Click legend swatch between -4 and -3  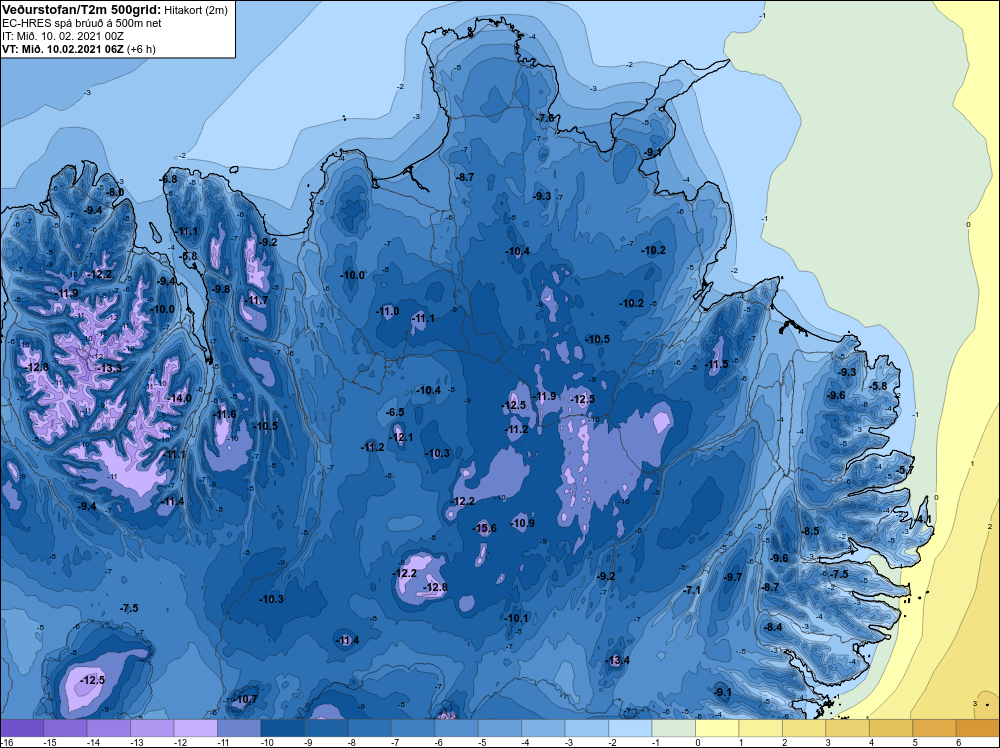(x=543, y=728)
